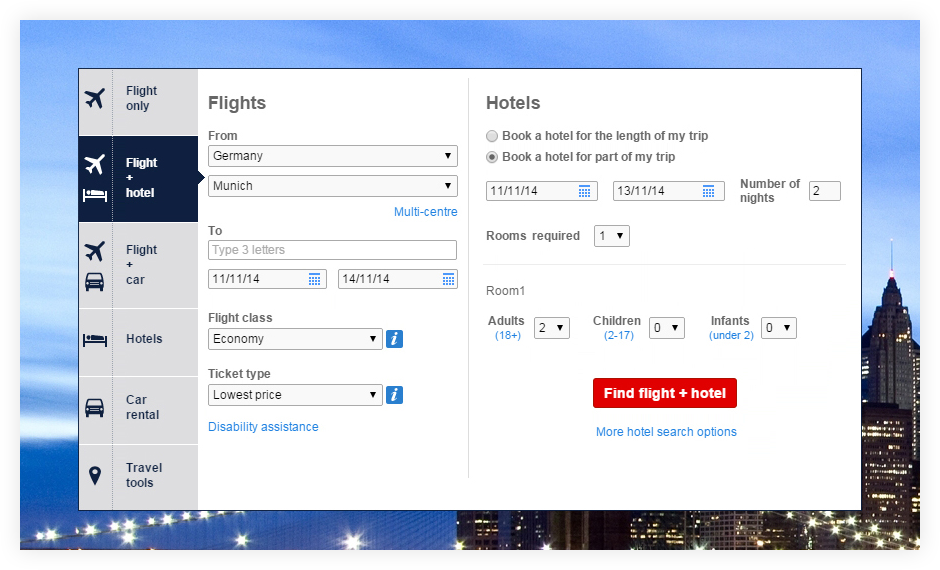Open calendar for hotel check-out date 13/11/14
The image size is (940, 570).
click(709, 191)
